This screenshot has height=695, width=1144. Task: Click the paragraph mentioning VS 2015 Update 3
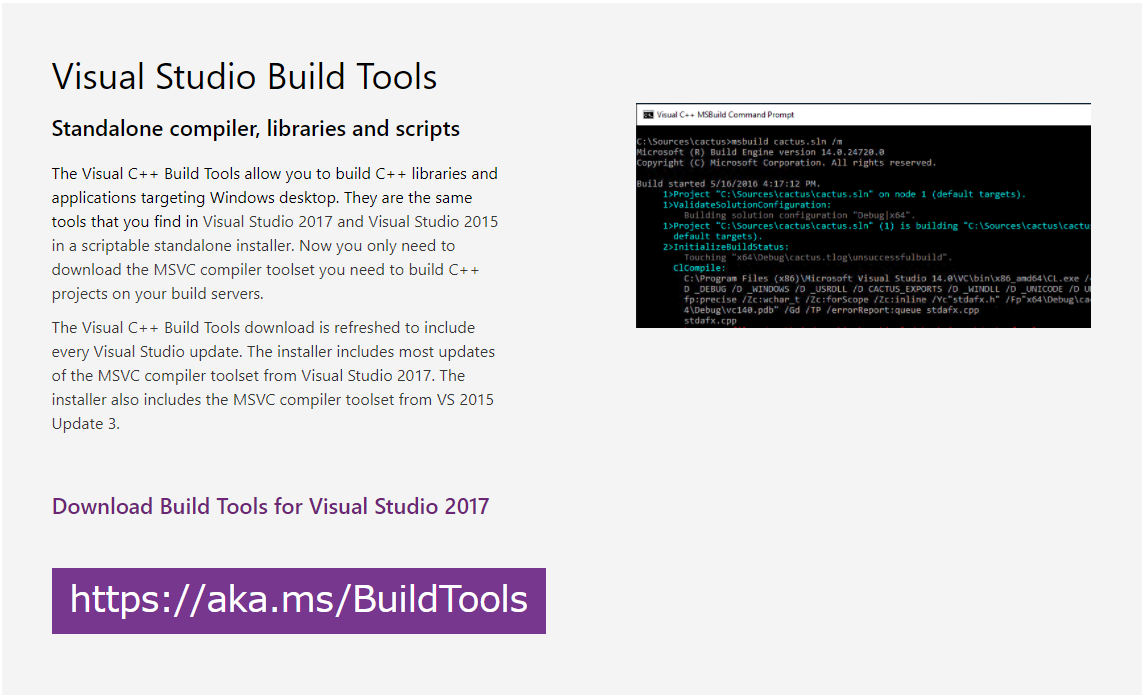(x=273, y=375)
